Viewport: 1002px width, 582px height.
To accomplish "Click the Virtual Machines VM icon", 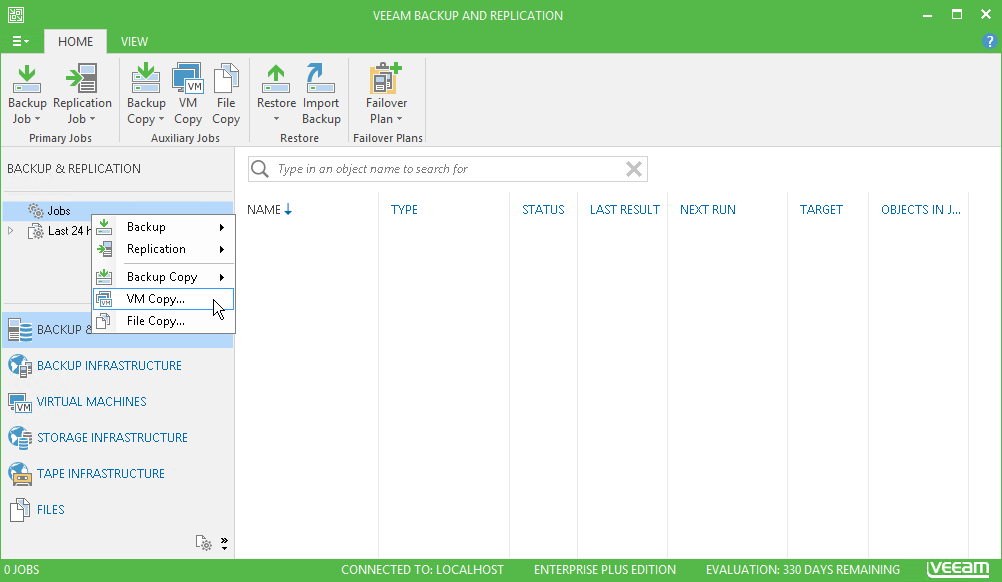I will [20, 402].
